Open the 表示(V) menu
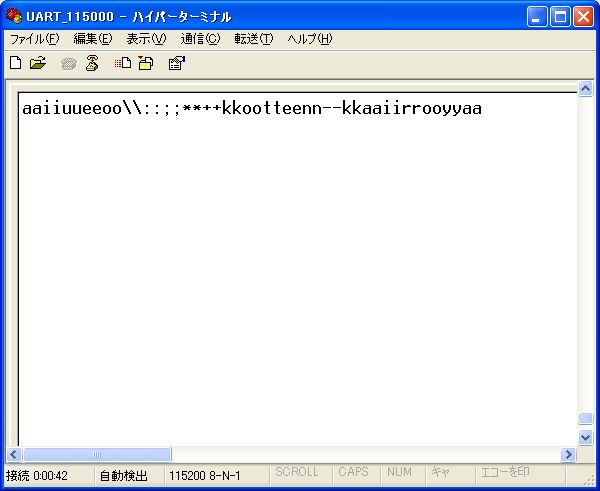Screen dimensions: 600x491 146,39
